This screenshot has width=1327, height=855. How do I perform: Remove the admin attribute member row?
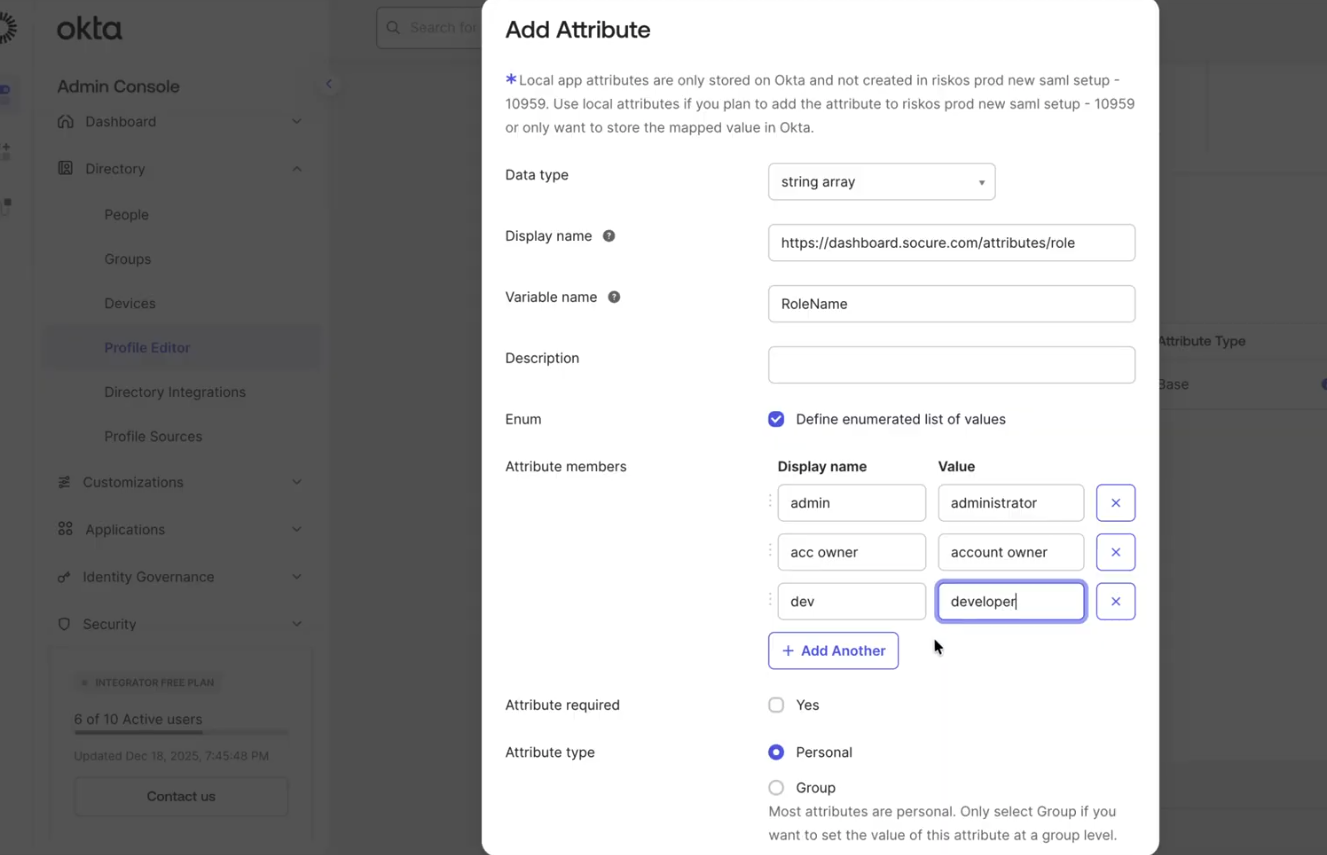click(x=1115, y=503)
